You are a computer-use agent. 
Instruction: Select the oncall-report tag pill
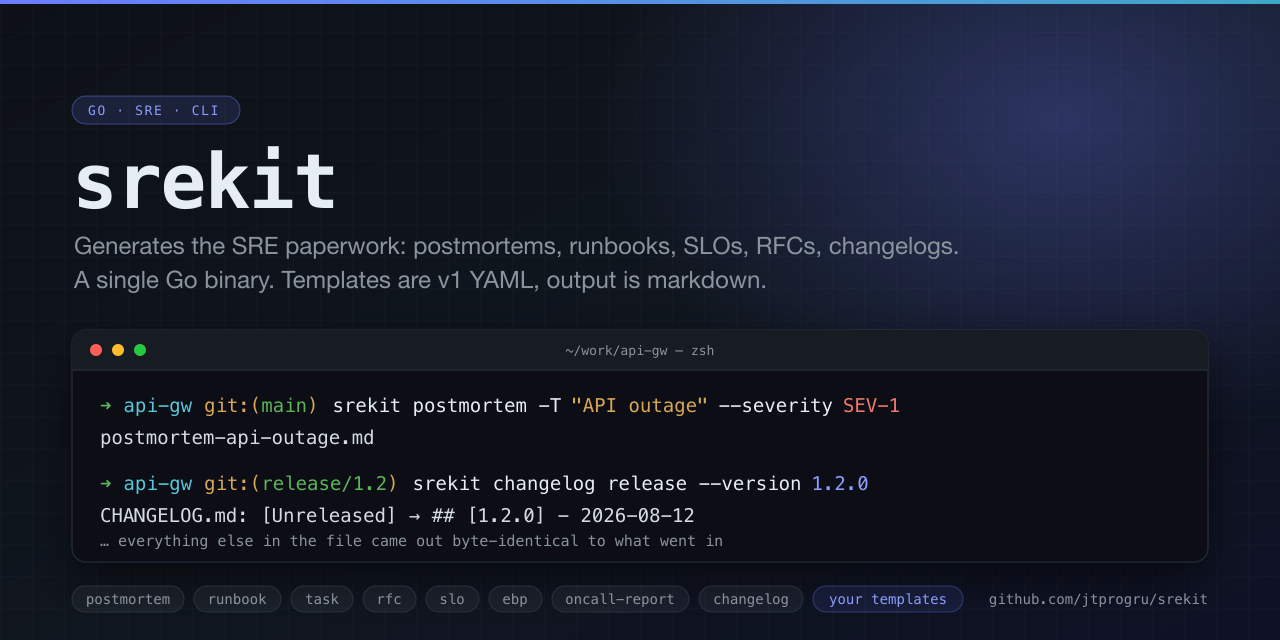pos(620,599)
